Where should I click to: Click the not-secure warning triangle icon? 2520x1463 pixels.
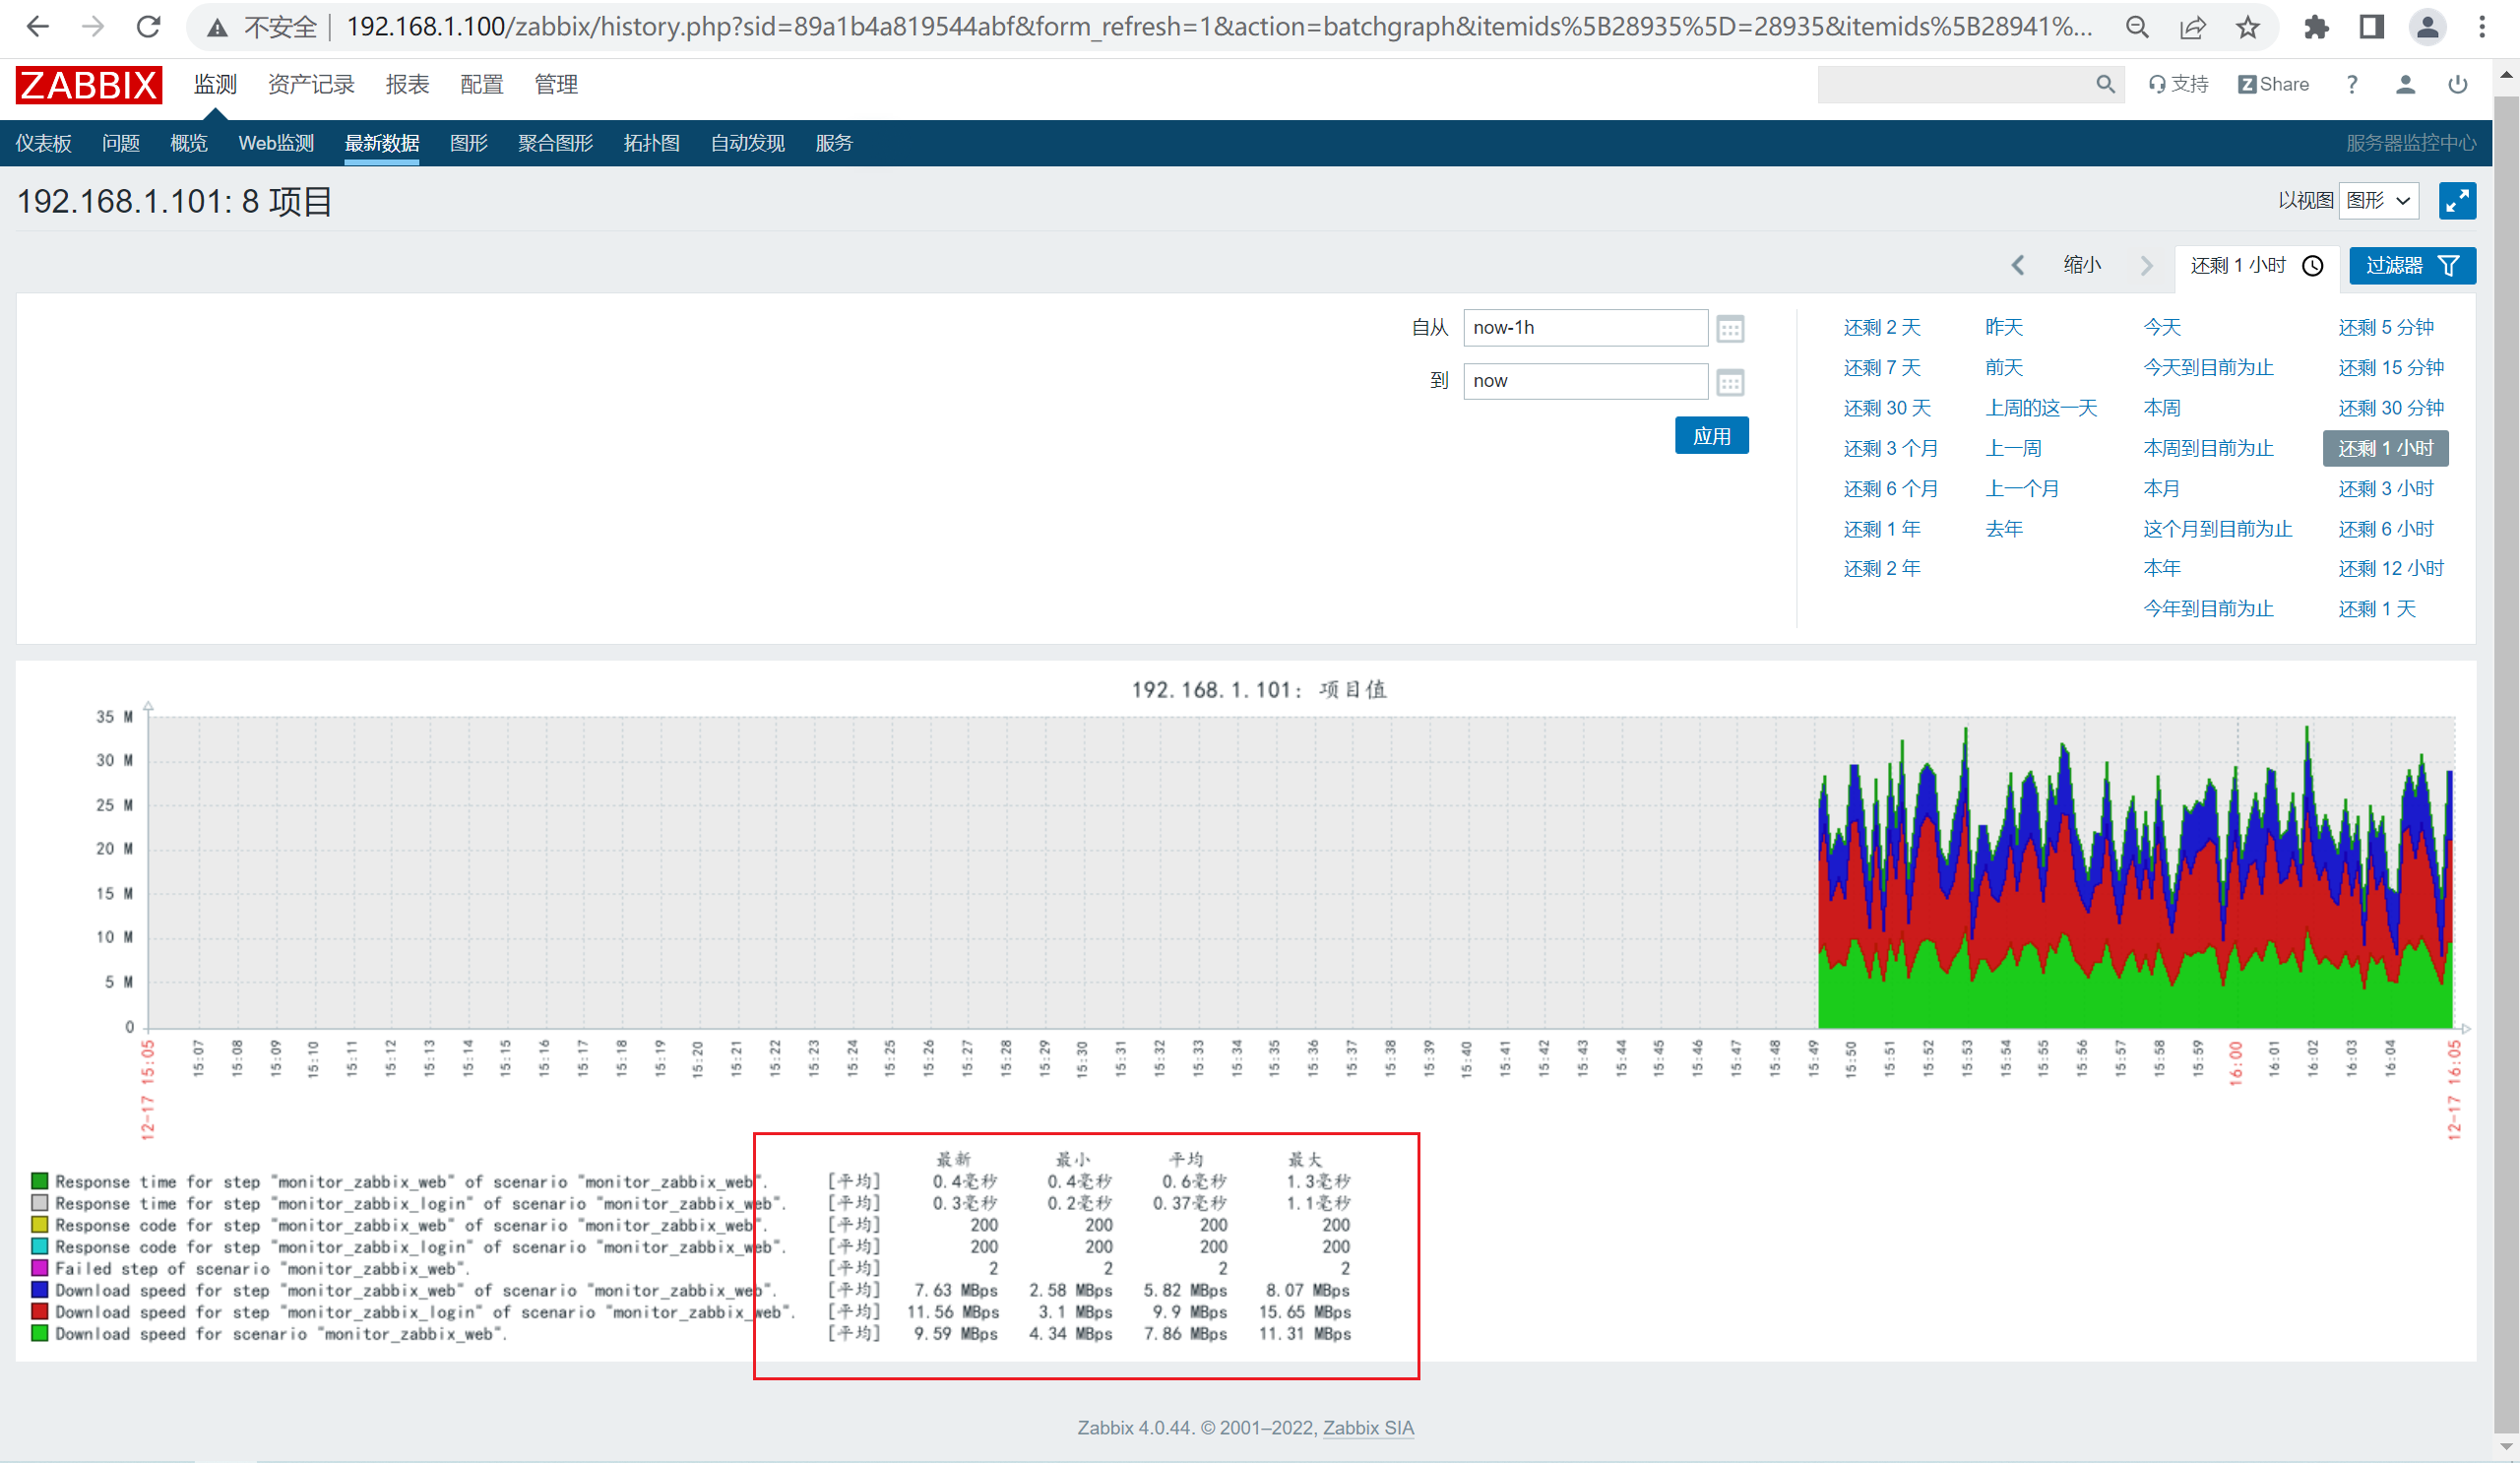217,28
